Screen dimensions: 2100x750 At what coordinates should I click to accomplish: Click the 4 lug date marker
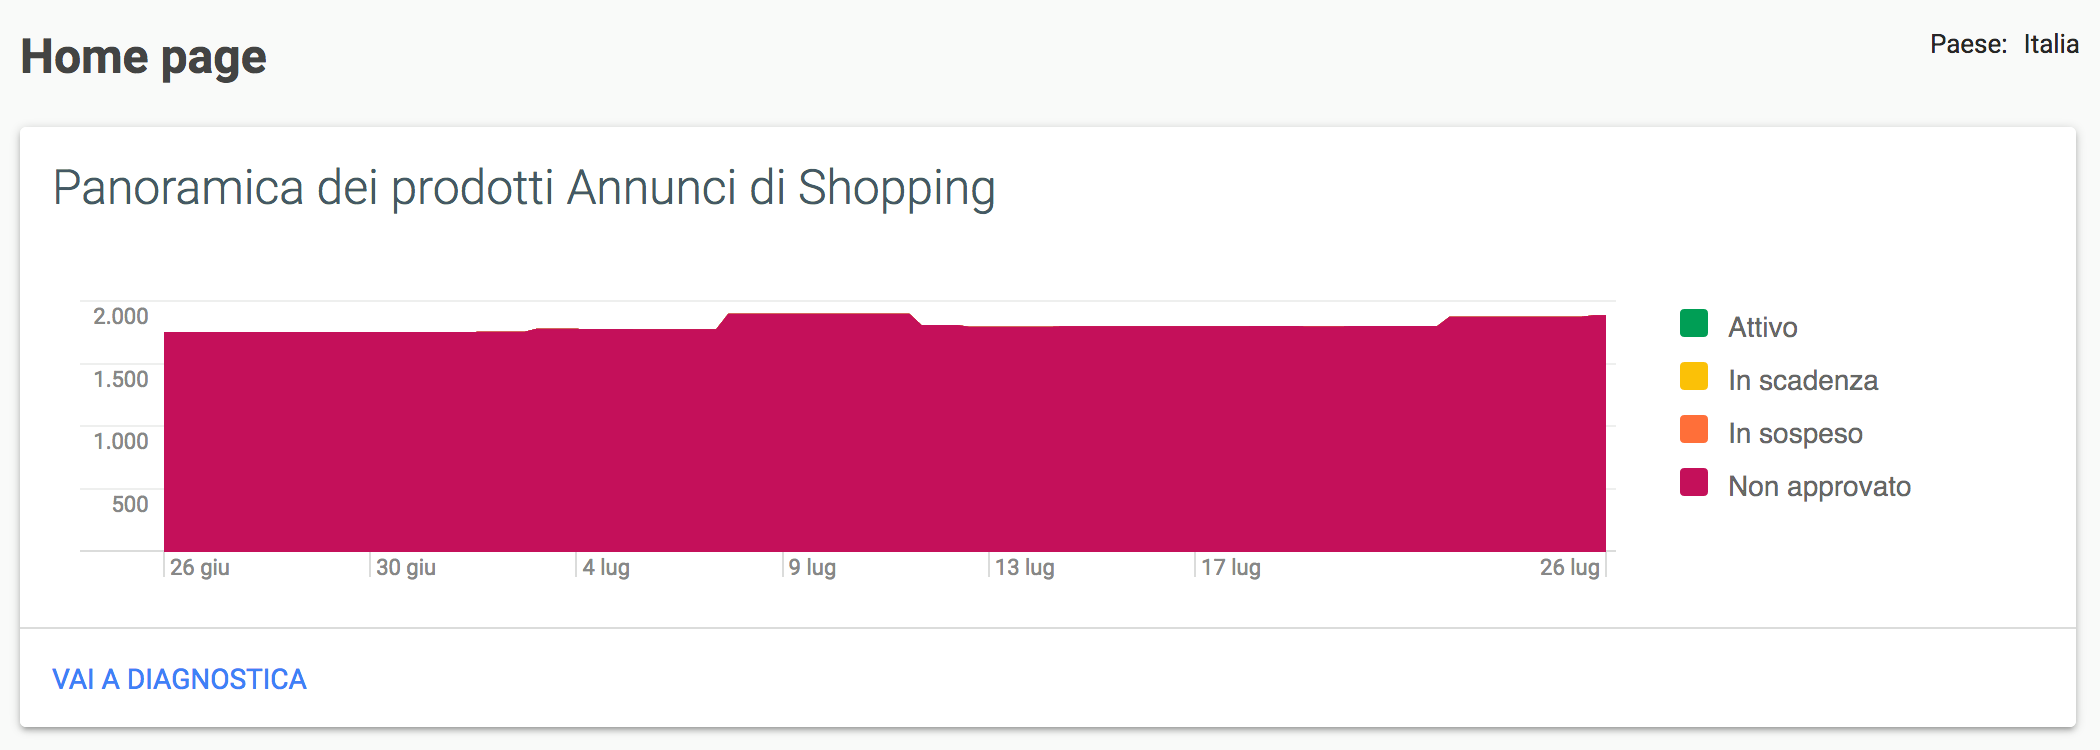pos(606,567)
